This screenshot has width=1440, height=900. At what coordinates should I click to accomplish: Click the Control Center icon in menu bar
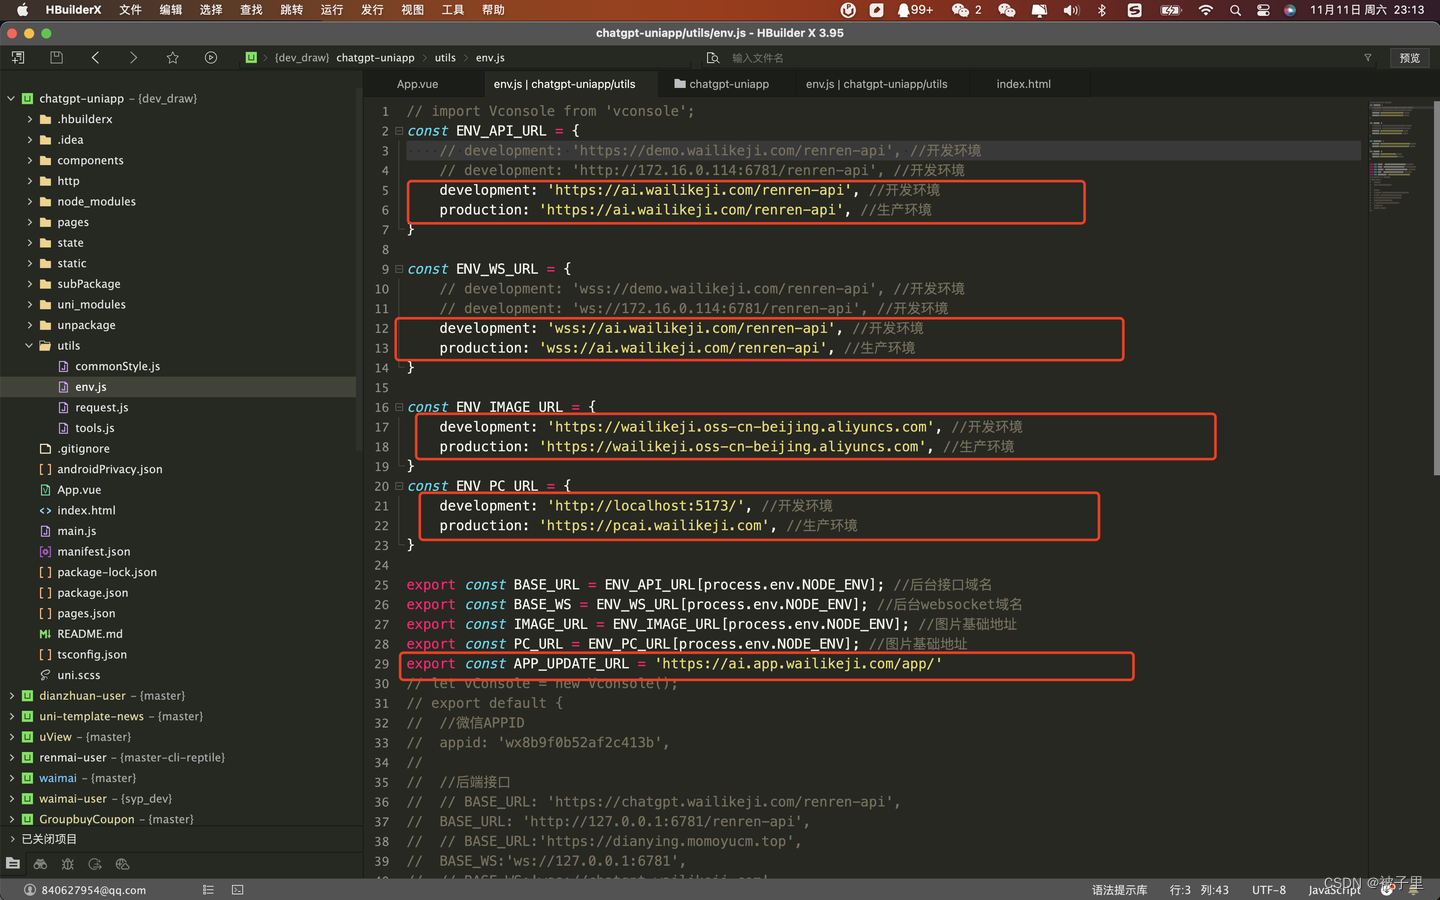pos(1263,10)
